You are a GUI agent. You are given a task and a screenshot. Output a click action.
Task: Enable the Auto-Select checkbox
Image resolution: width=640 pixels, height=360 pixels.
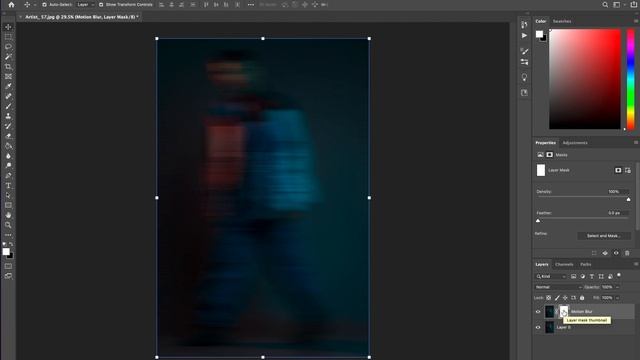pyautogui.click(x=44, y=5)
